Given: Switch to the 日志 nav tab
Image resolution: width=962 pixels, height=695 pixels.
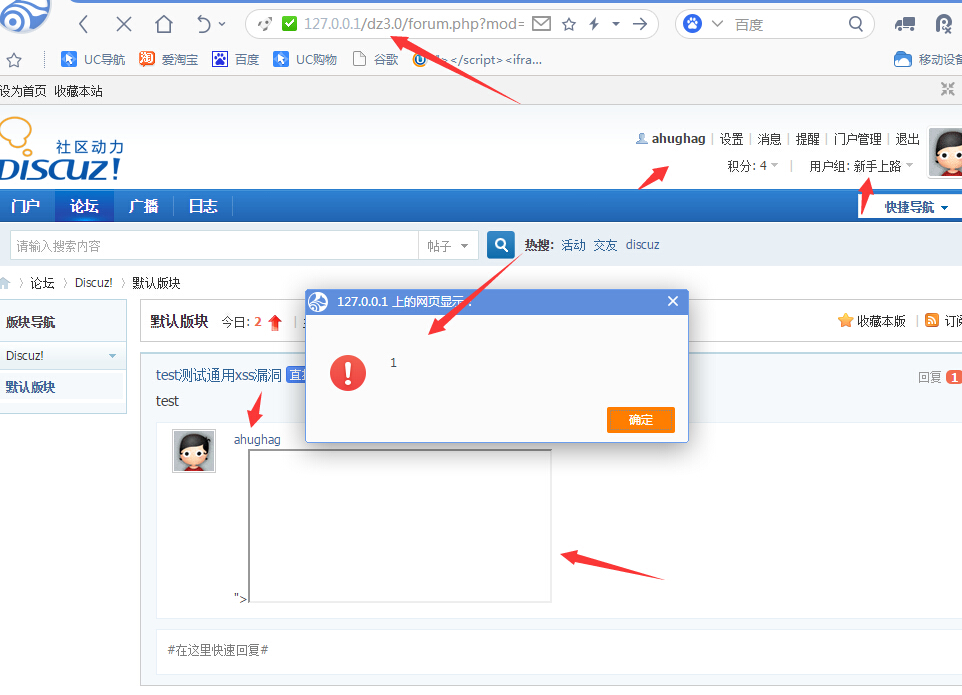Looking at the screenshot, I should pyautogui.click(x=203, y=206).
